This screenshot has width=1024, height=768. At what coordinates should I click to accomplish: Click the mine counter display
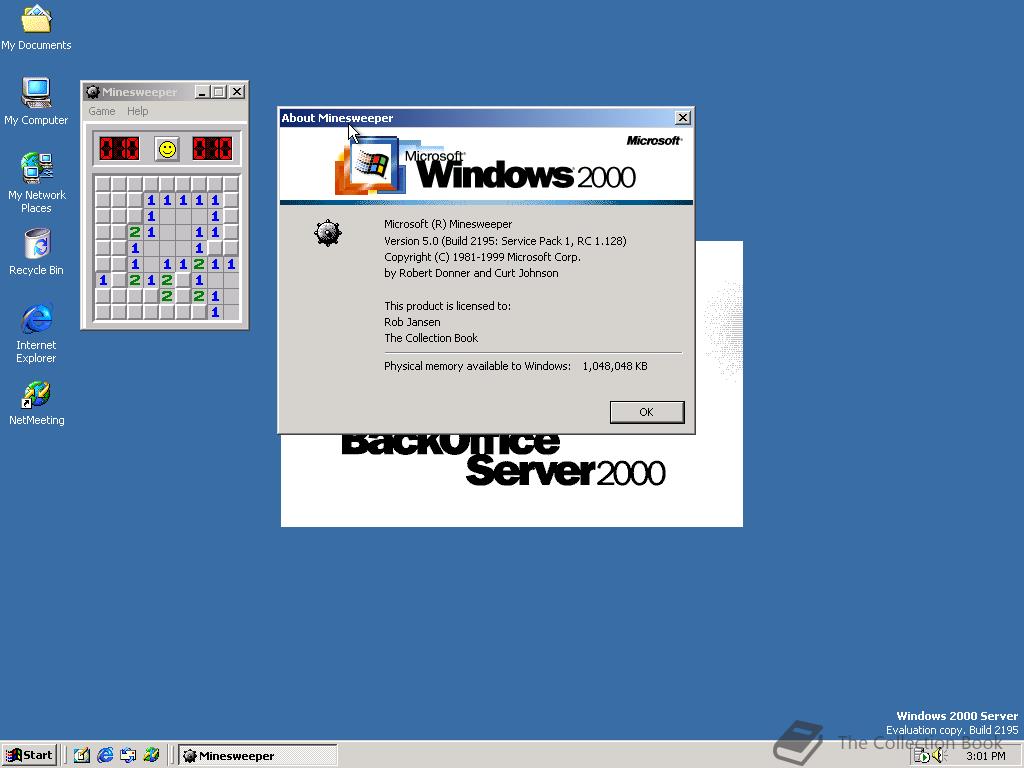click(119, 149)
